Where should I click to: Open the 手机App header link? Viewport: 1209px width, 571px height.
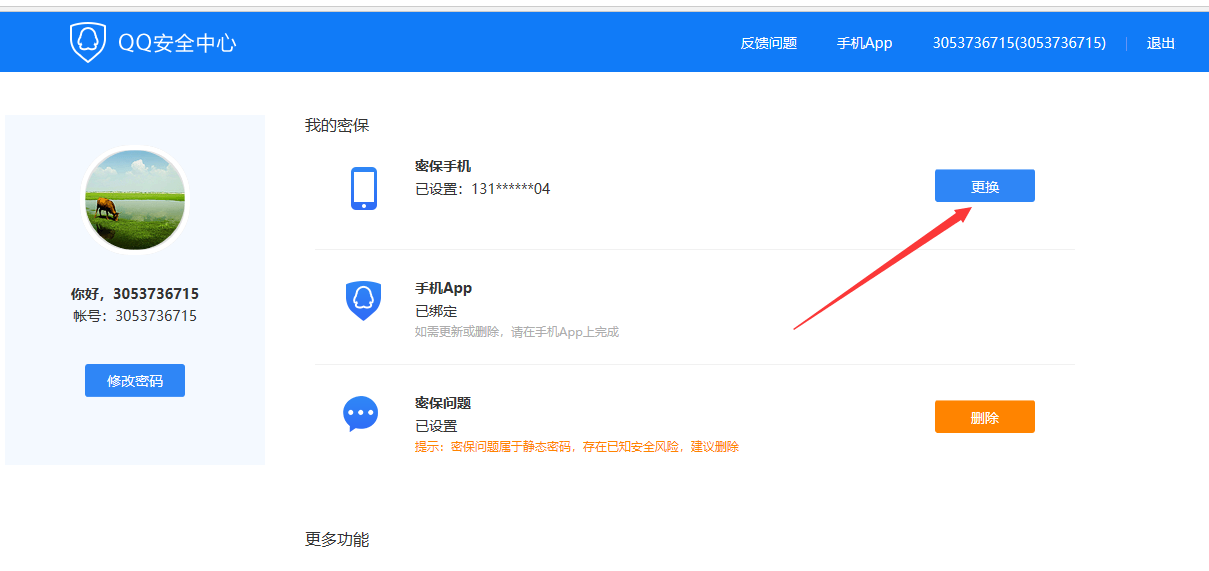coord(865,43)
